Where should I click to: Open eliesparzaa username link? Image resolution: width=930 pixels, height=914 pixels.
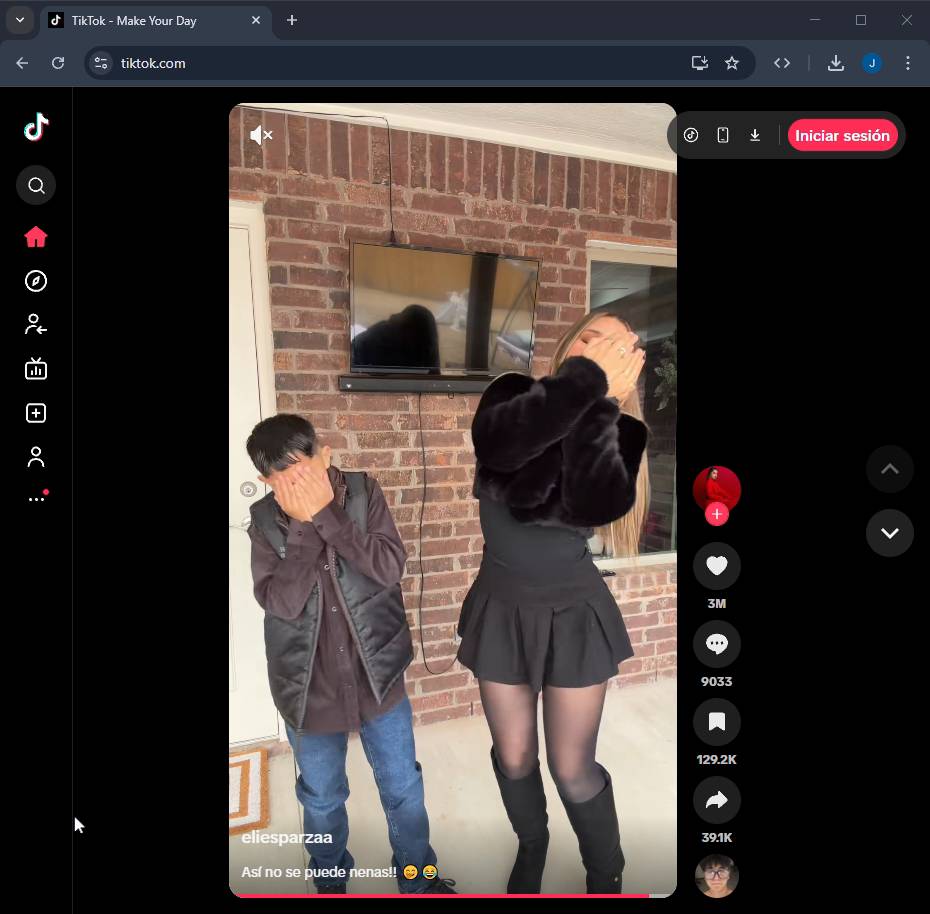pyautogui.click(x=287, y=838)
